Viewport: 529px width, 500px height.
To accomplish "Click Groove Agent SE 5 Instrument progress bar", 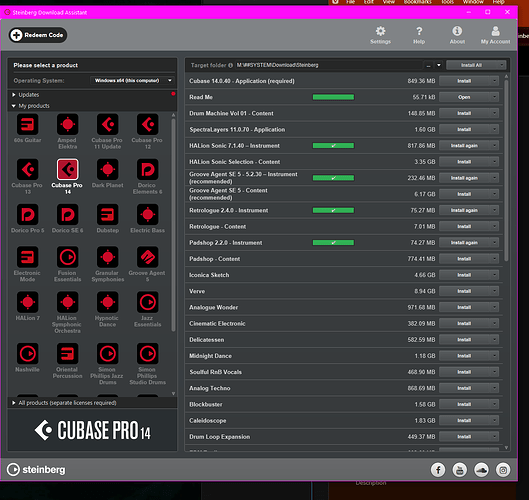I will click(333, 178).
